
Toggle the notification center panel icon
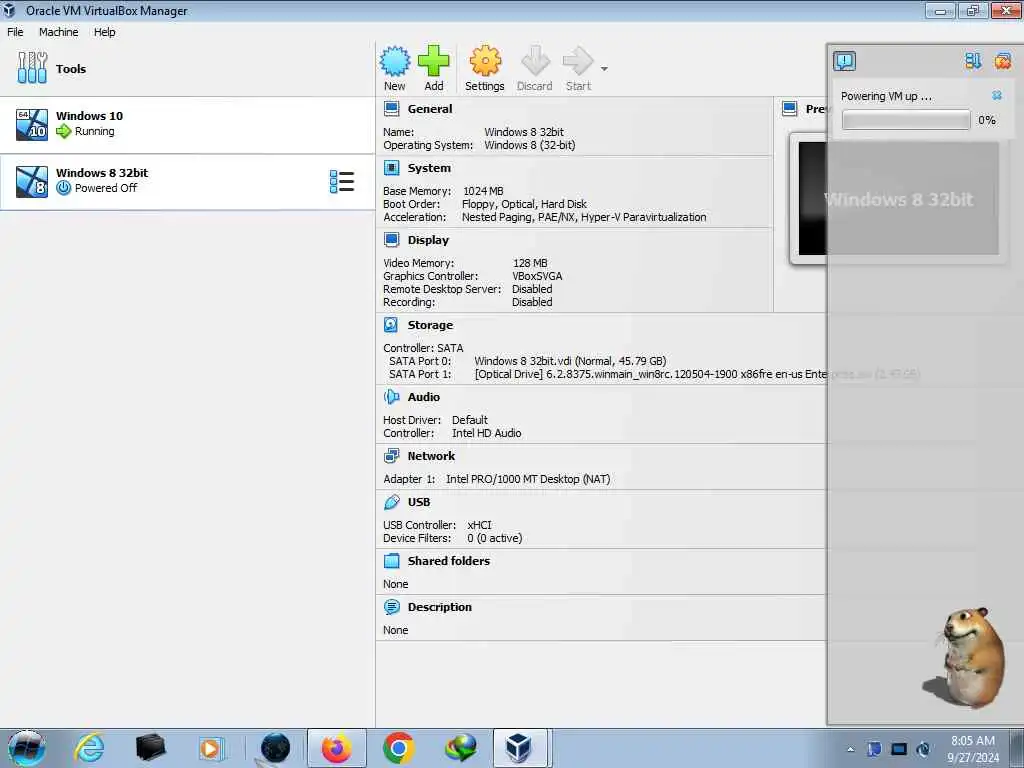coord(844,61)
